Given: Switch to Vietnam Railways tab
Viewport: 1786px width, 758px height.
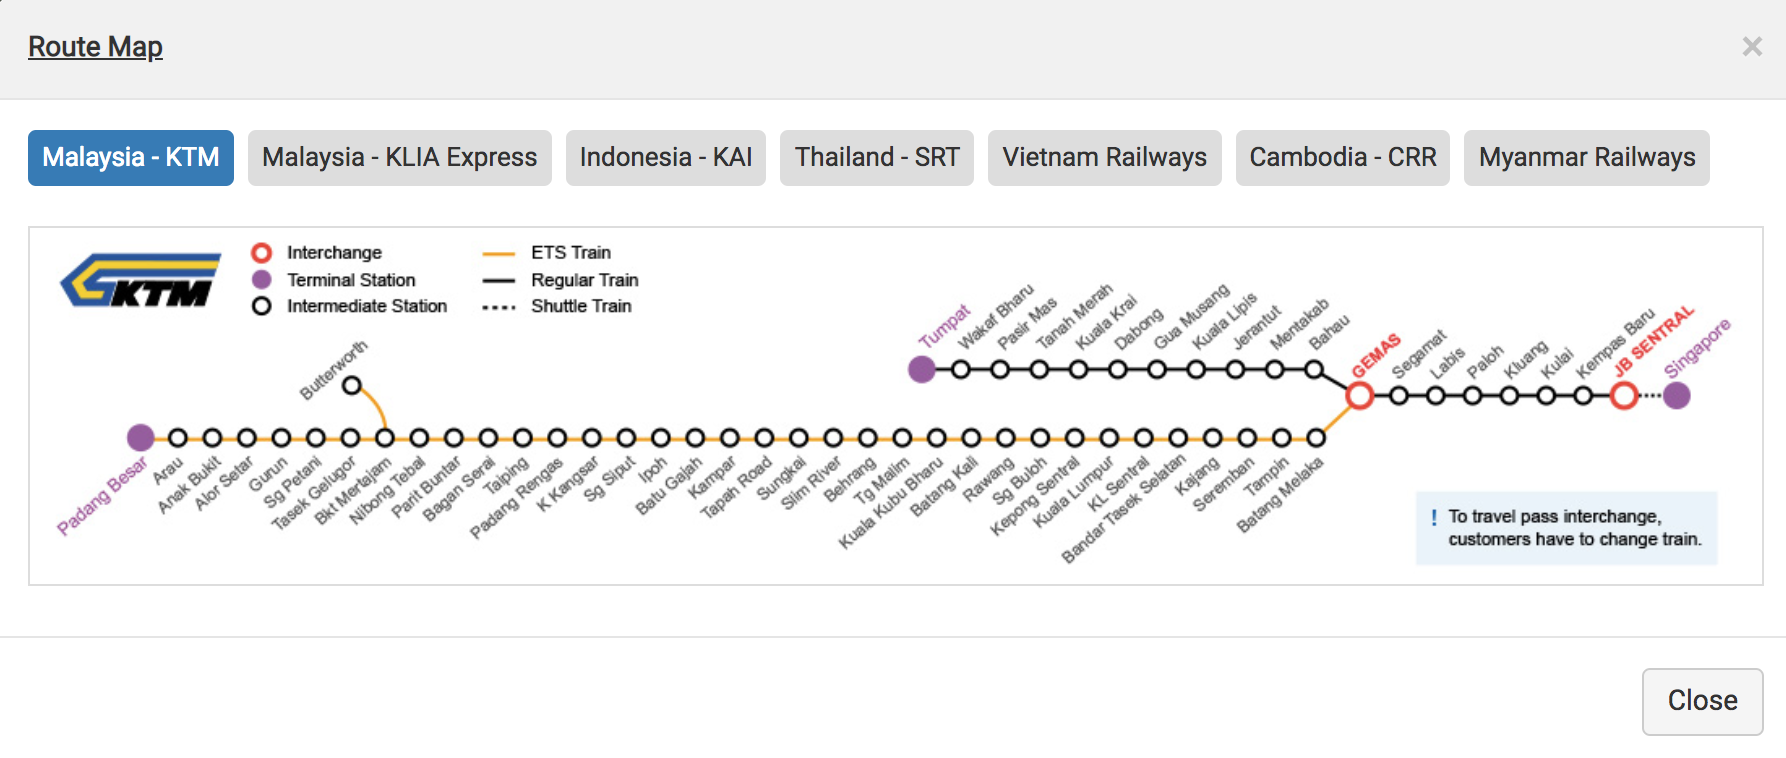Looking at the screenshot, I should point(1104,158).
